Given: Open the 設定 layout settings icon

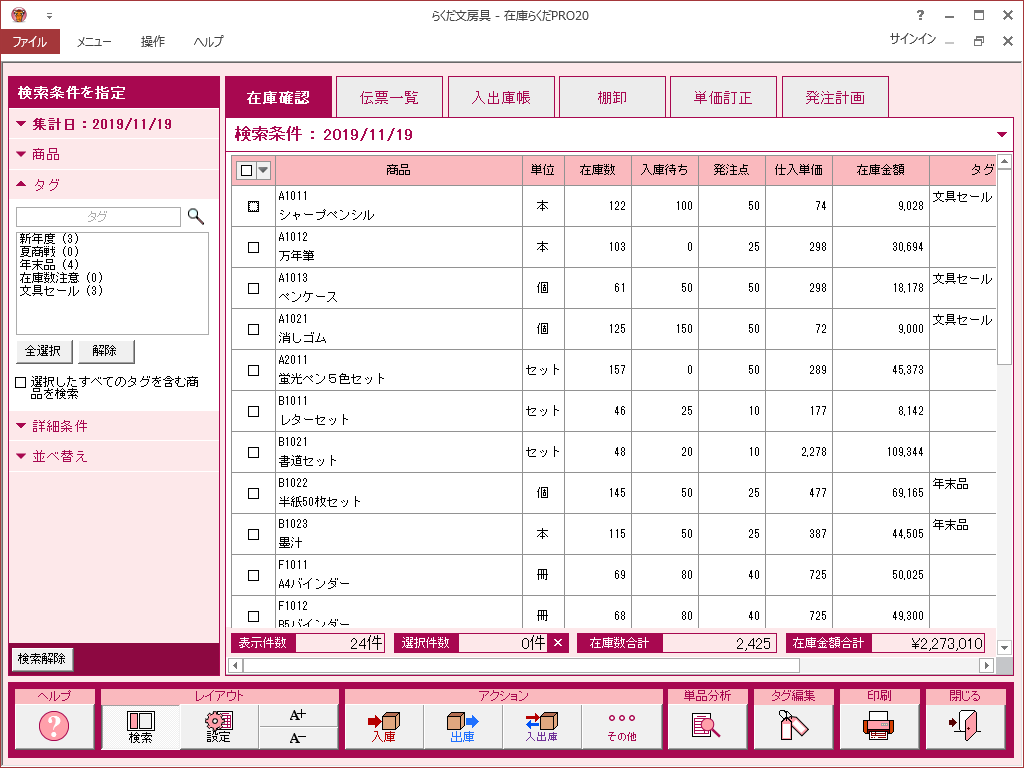Looking at the screenshot, I should (x=219, y=726).
